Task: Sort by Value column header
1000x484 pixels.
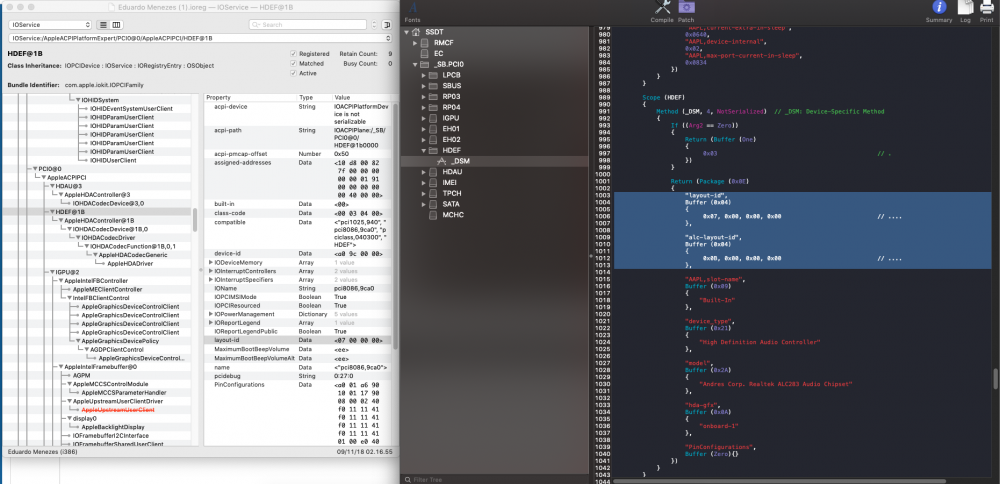Action: point(361,98)
